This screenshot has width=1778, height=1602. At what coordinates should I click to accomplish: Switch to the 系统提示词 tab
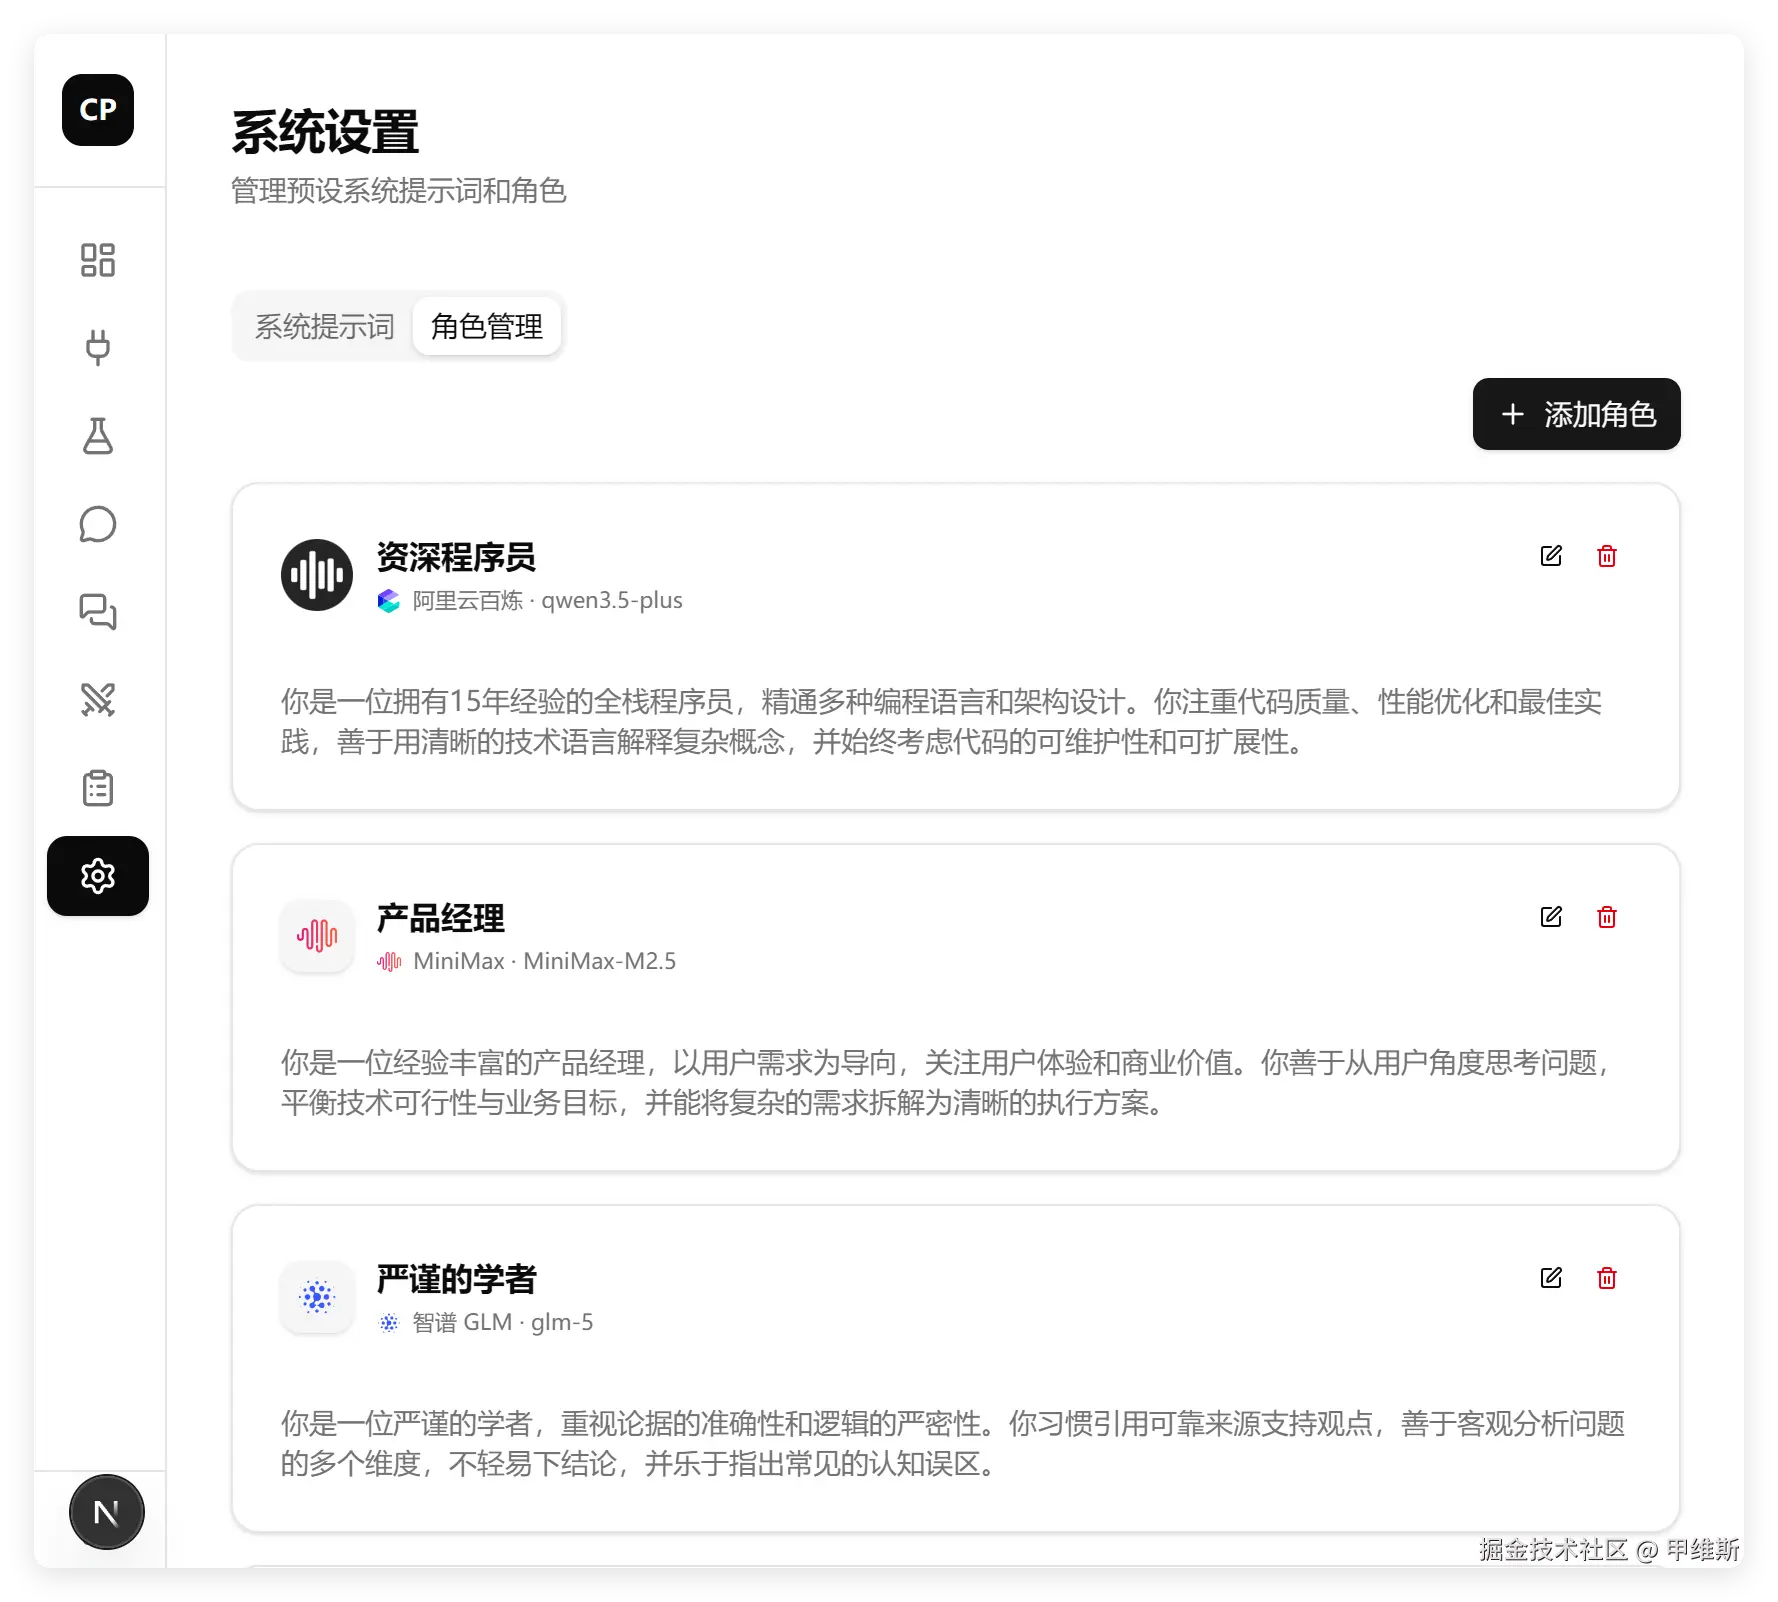pyautogui.click(x=324, y=326)
